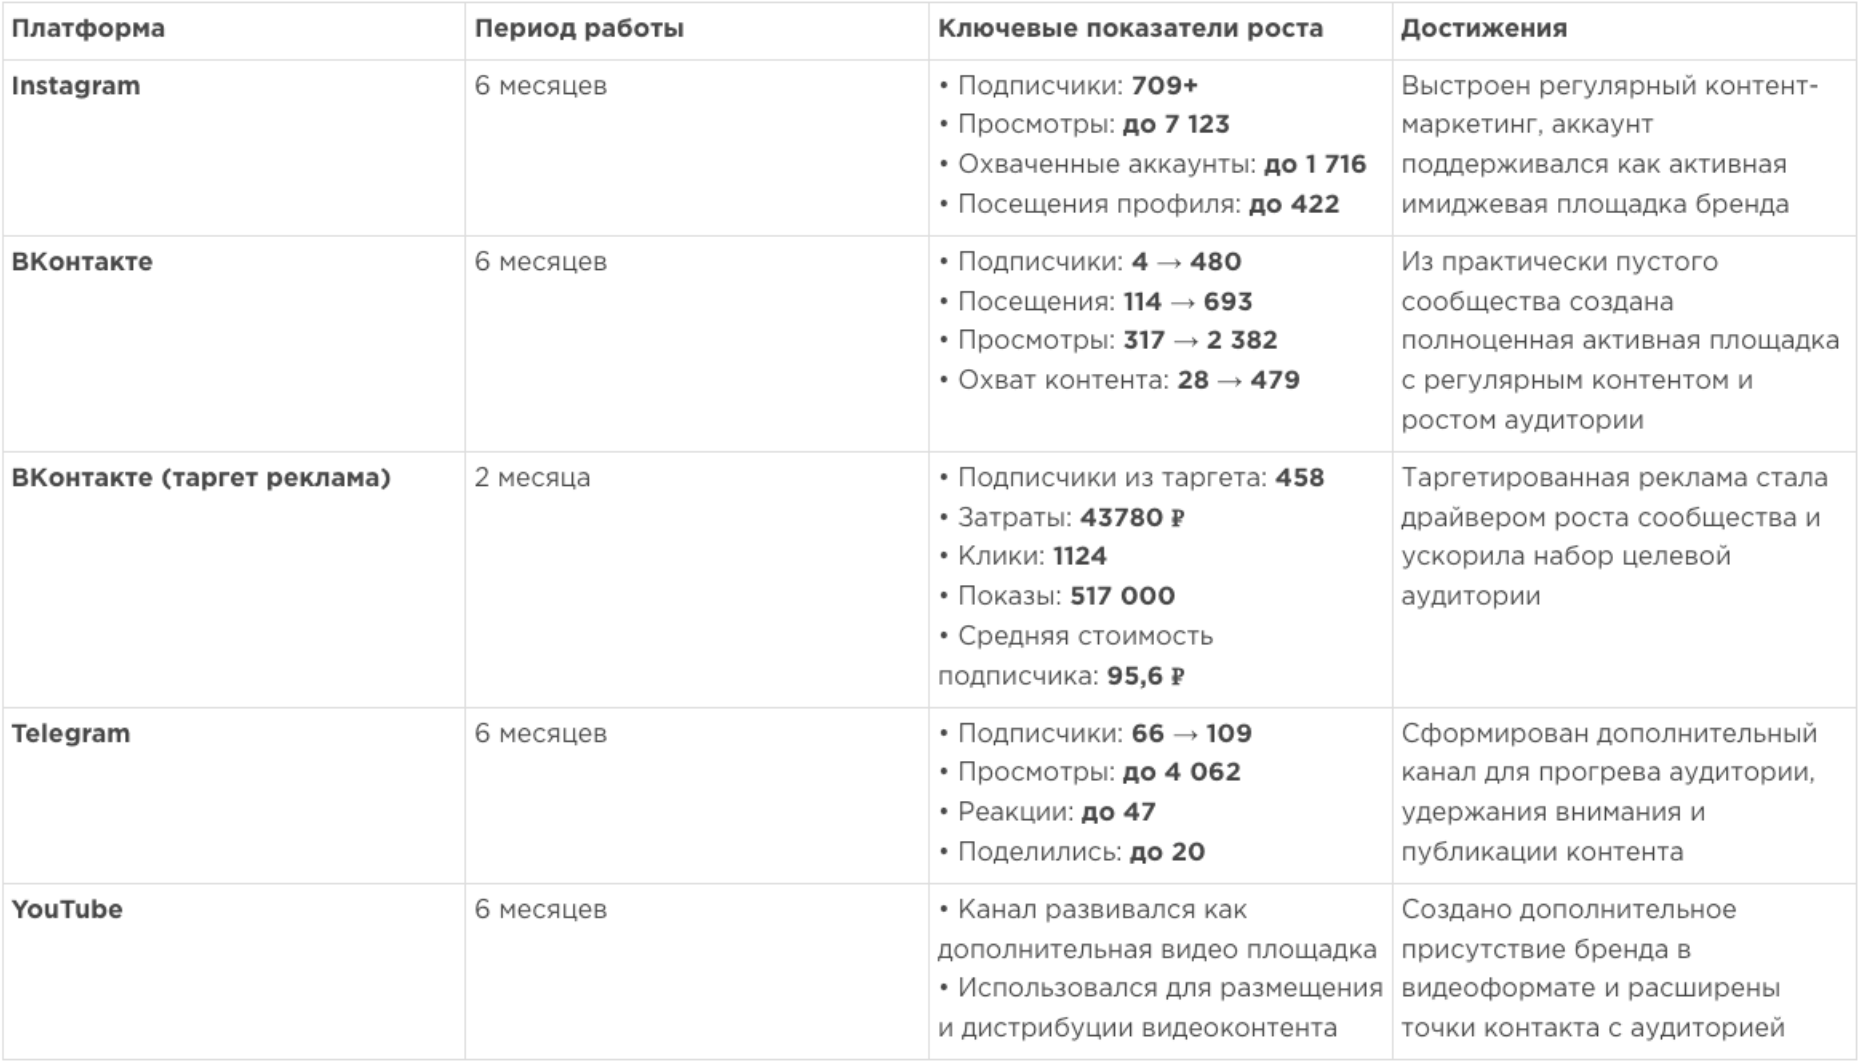The image size is (1860, 1062).
Task: Click Затраты 43780 ₽ line
Action: [1061, 517]
